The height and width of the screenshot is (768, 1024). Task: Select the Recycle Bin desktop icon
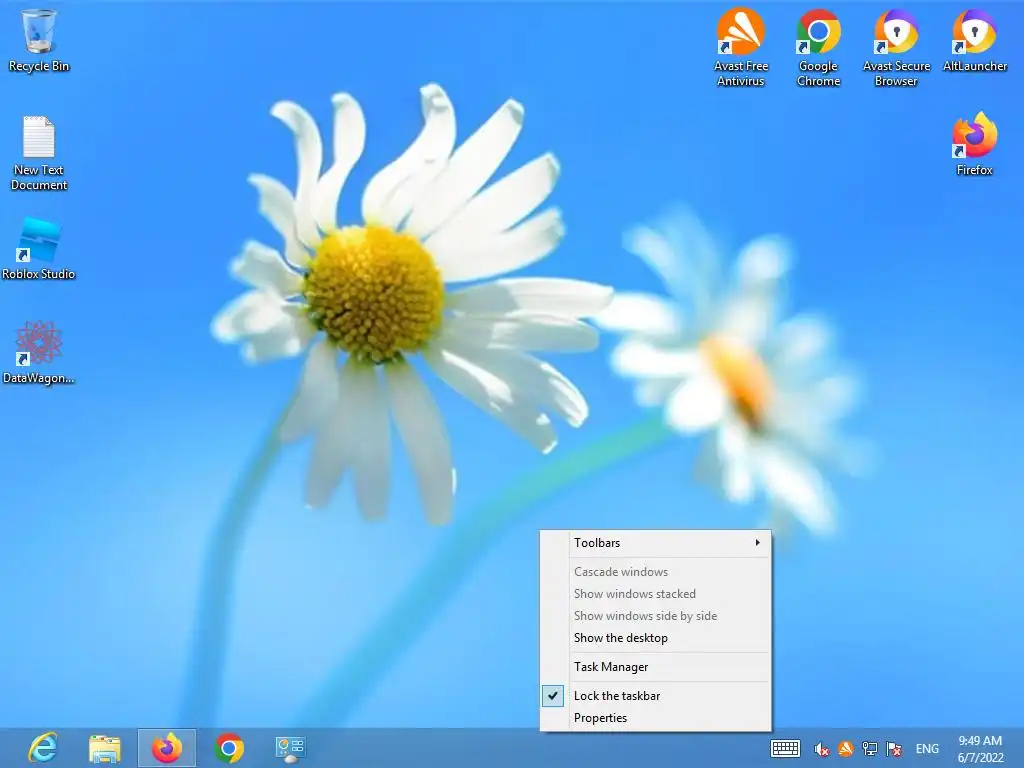[x=39, y=40]
